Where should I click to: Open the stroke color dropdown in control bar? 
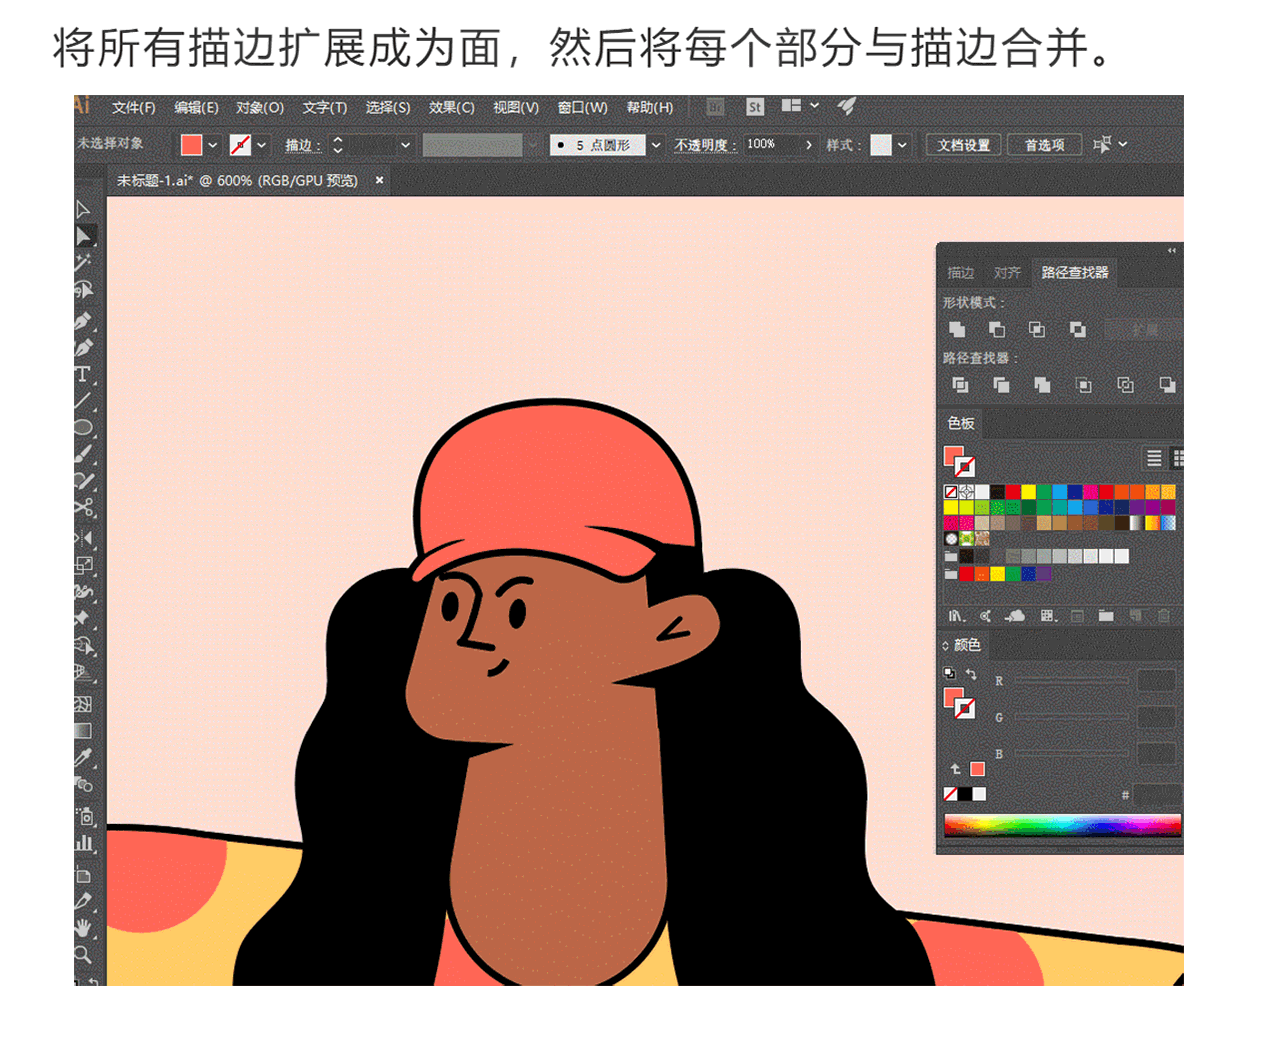(x=262, y=145)
